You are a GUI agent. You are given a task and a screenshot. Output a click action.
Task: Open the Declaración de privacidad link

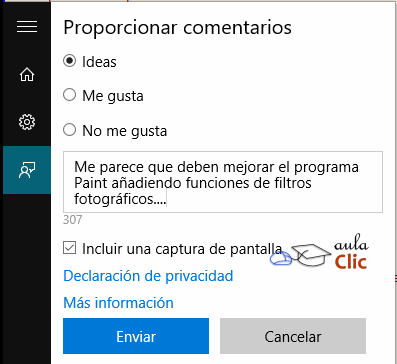(x=148, y=276)
